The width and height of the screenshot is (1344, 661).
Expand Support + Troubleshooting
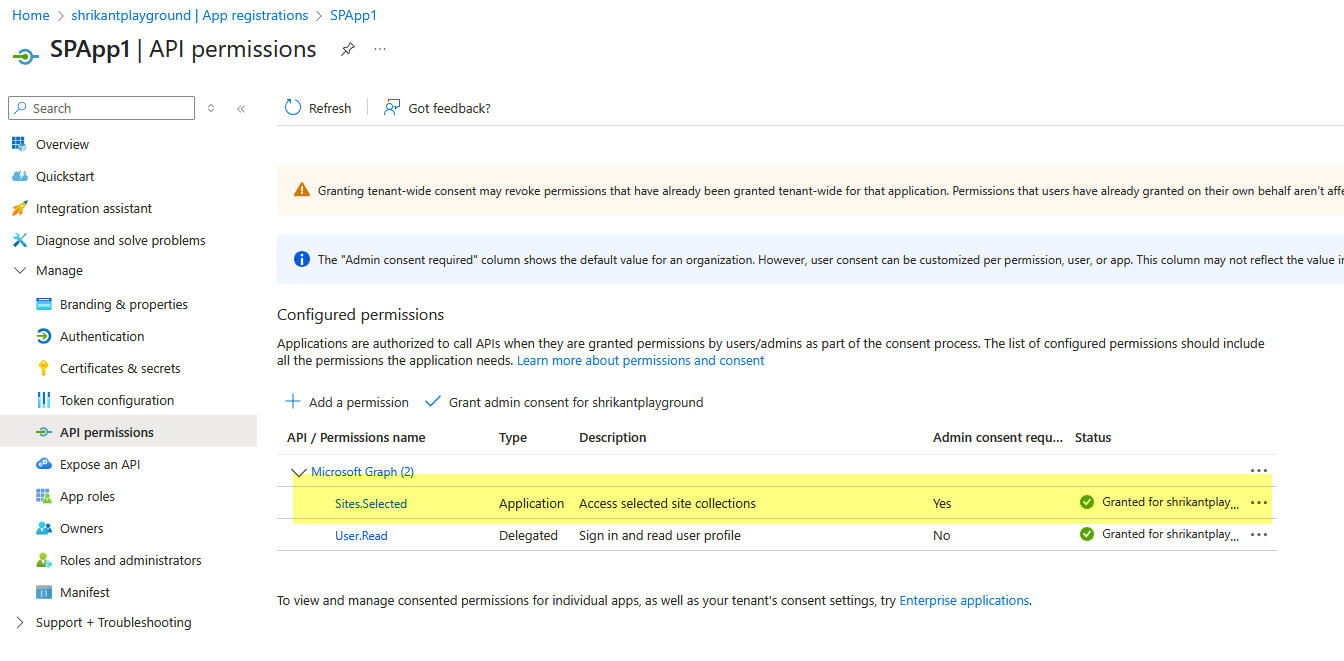click(114, 622)
